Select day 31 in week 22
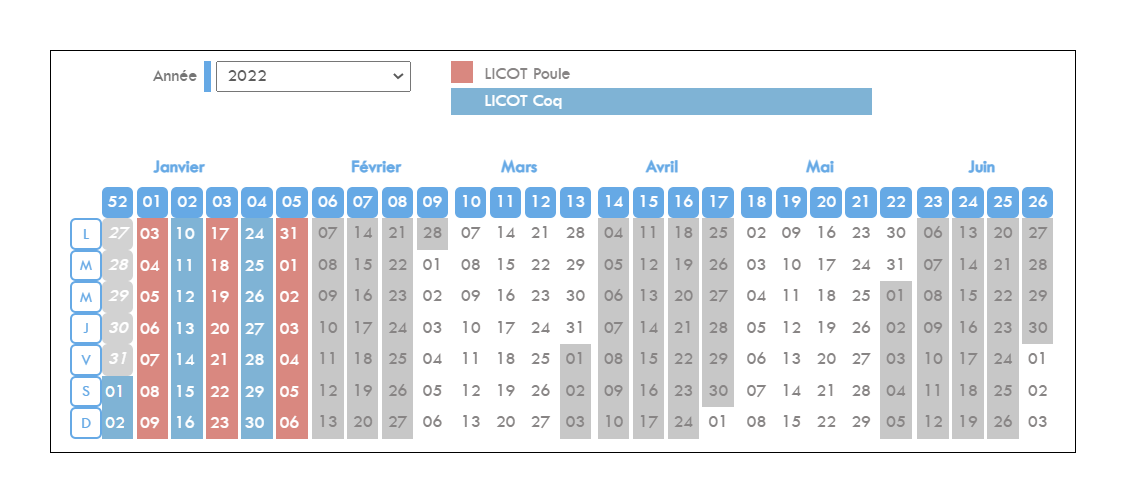Image resolution: width=1126 pixels, height=503 pixels. (x=895, y=265)
